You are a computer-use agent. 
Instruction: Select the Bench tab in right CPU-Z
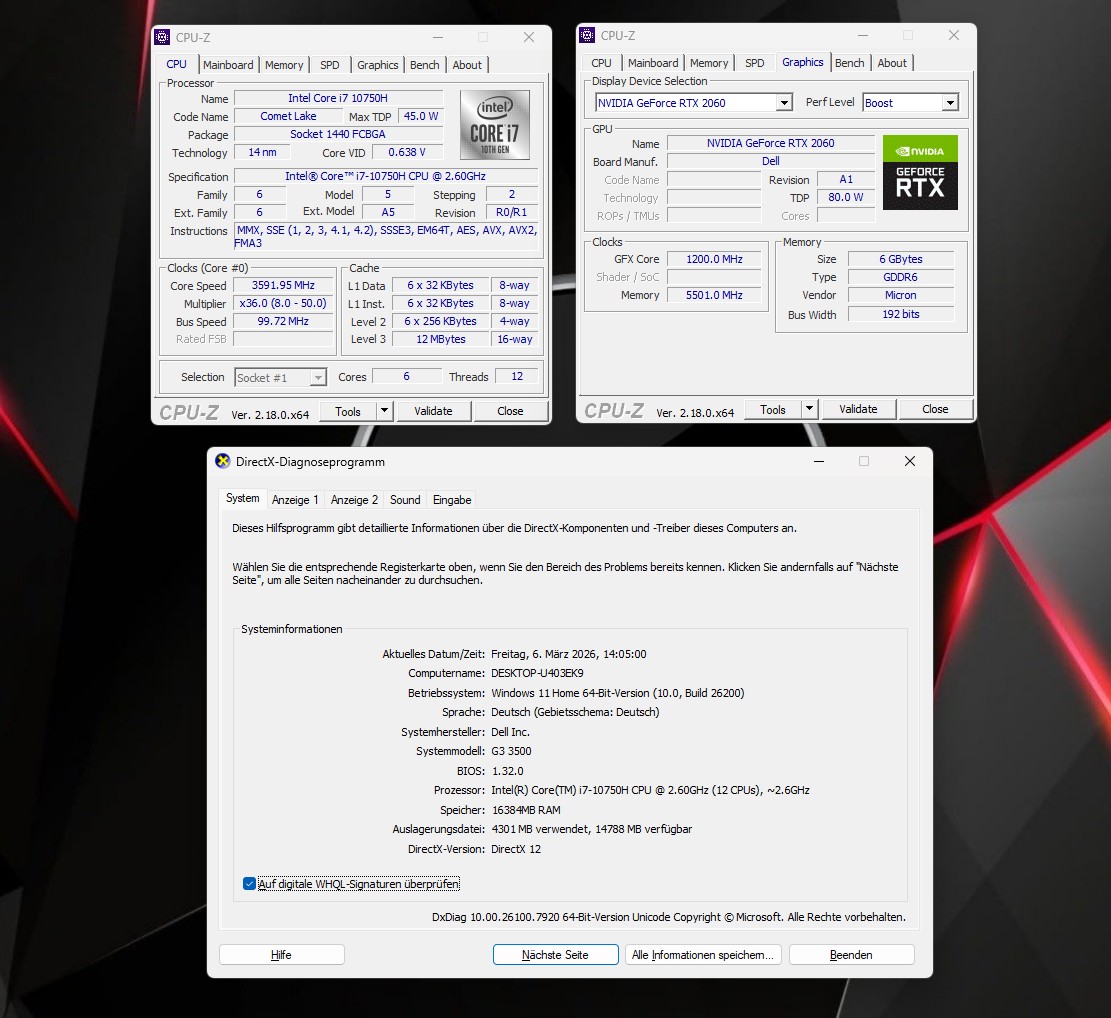tap(850, 62)
